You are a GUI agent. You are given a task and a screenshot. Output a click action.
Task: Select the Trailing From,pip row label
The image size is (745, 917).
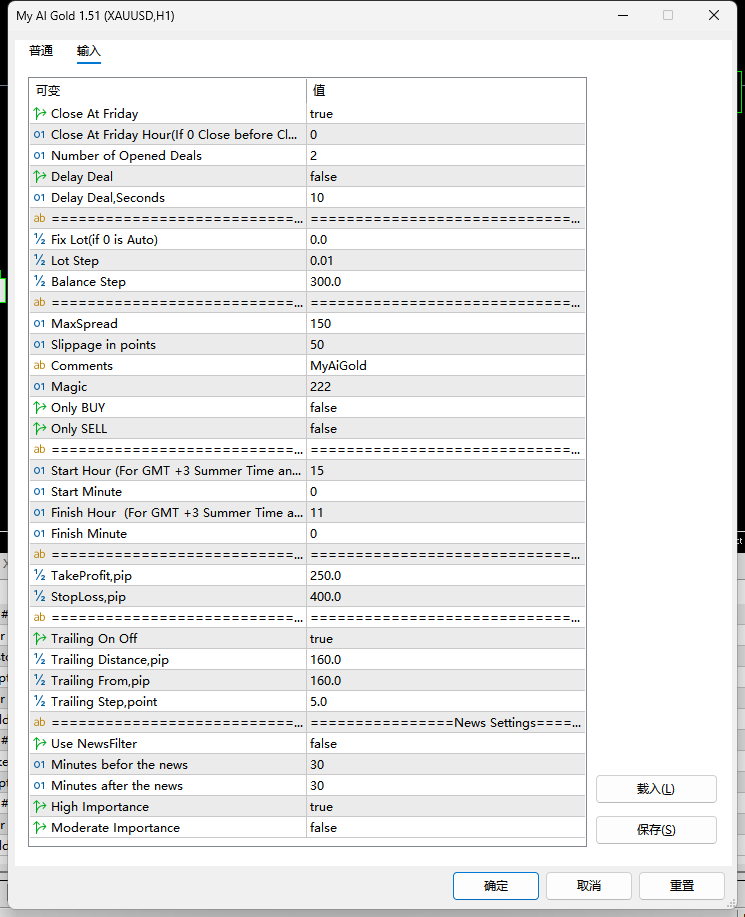100,681
